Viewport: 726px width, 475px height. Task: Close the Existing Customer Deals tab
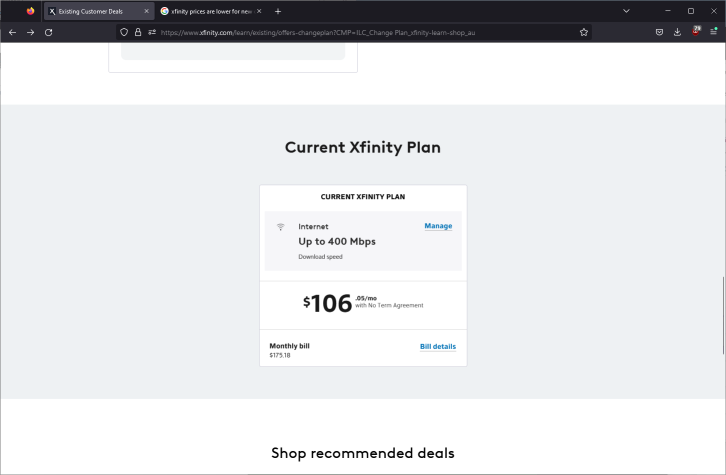point(147,11)
